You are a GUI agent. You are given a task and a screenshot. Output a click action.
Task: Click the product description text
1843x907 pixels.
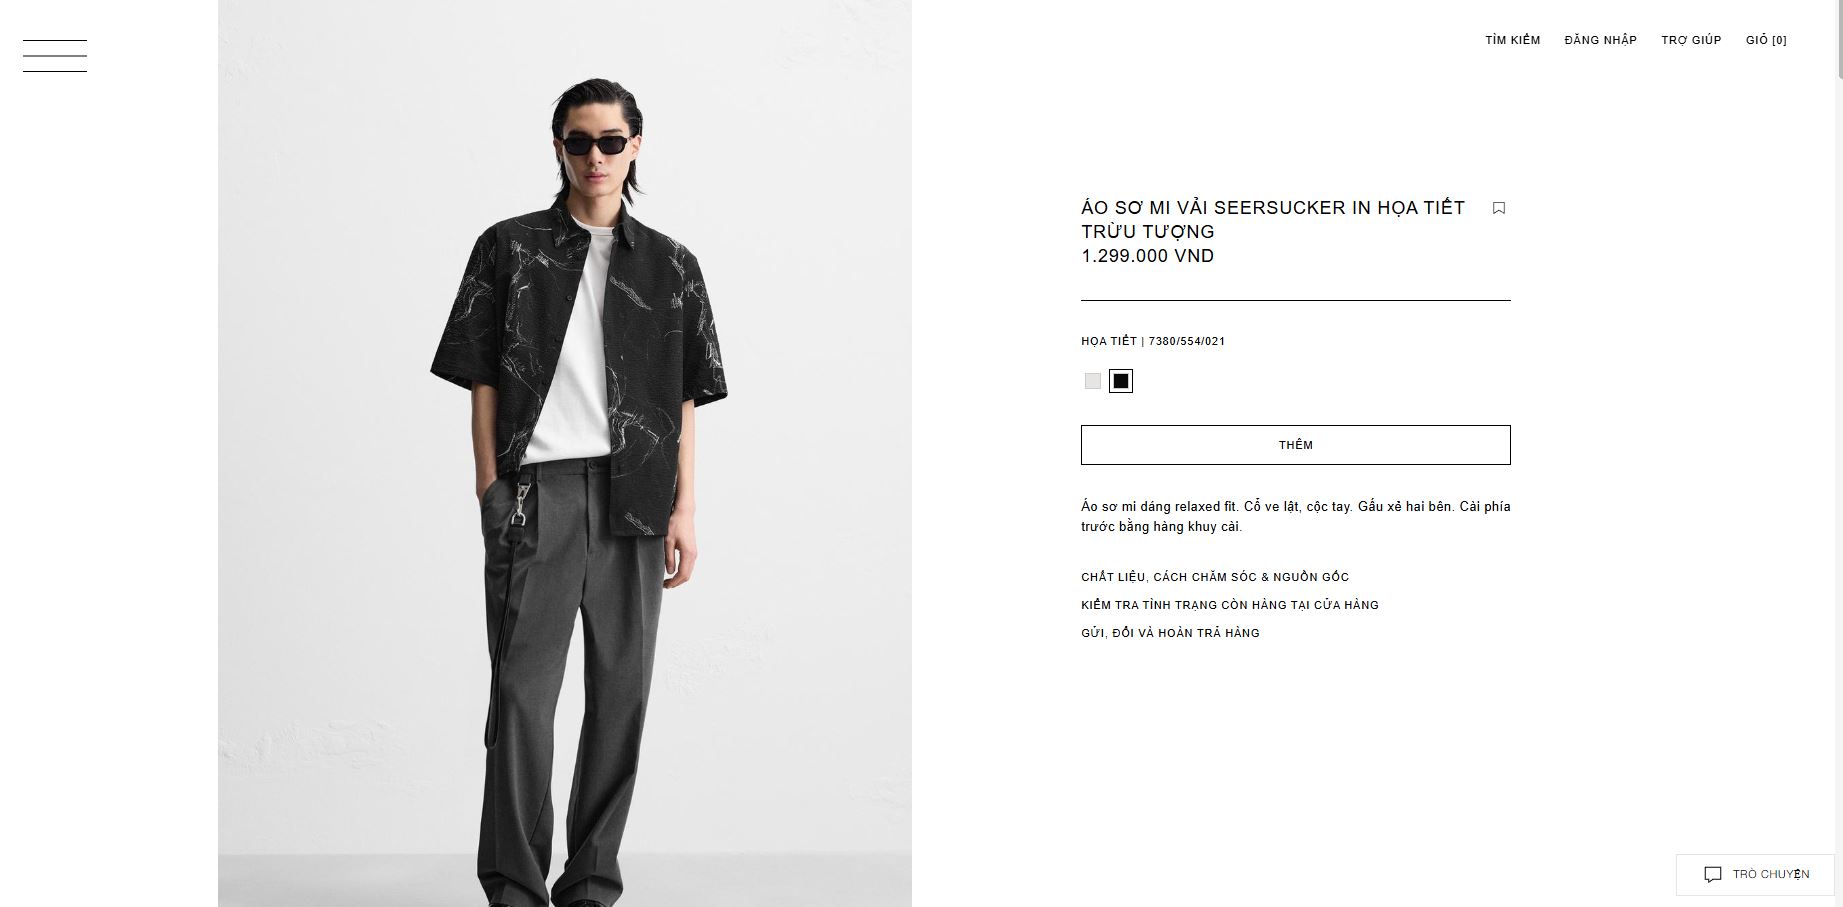tap(1295, 516)
